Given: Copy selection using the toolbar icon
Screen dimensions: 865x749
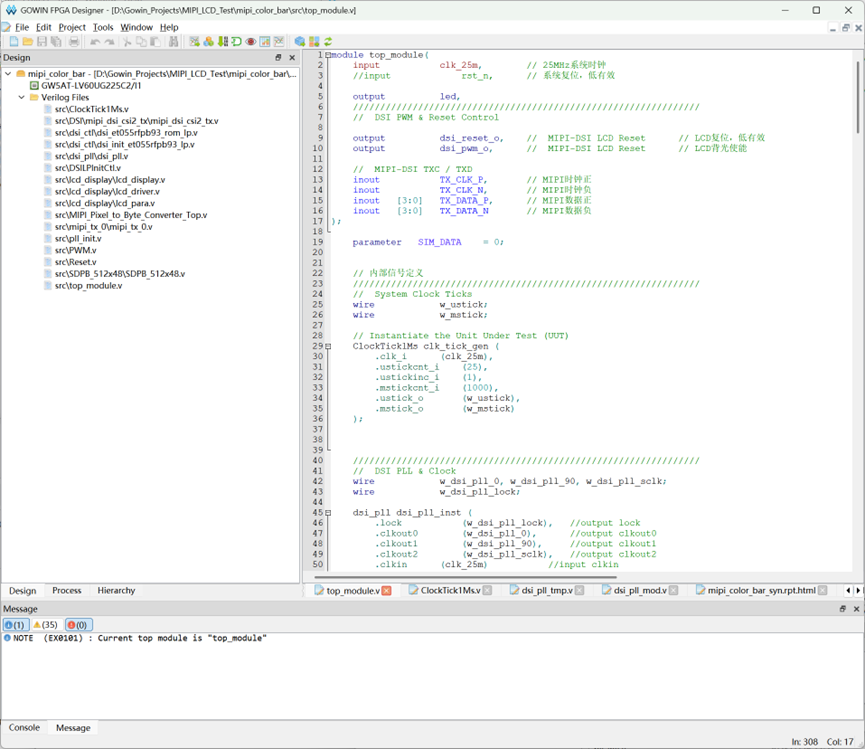Looking at the screenshot, I should (141, 42).
